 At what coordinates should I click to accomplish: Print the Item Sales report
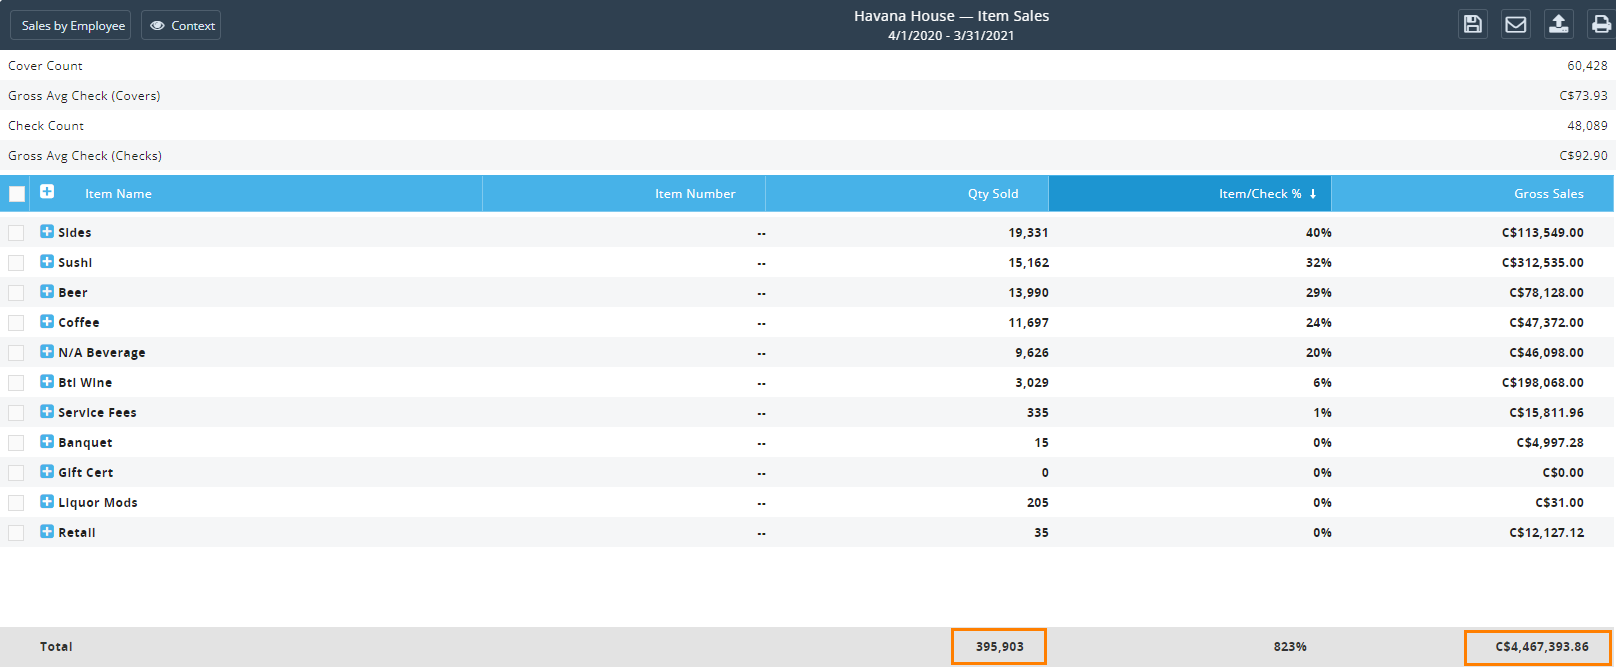click(x=1601, y=24)
